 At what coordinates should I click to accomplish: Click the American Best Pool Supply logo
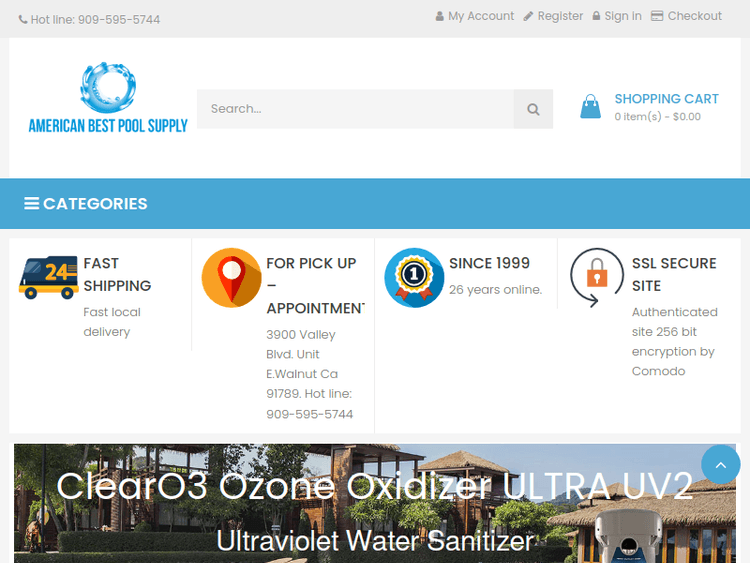click(x=108, y=99)
